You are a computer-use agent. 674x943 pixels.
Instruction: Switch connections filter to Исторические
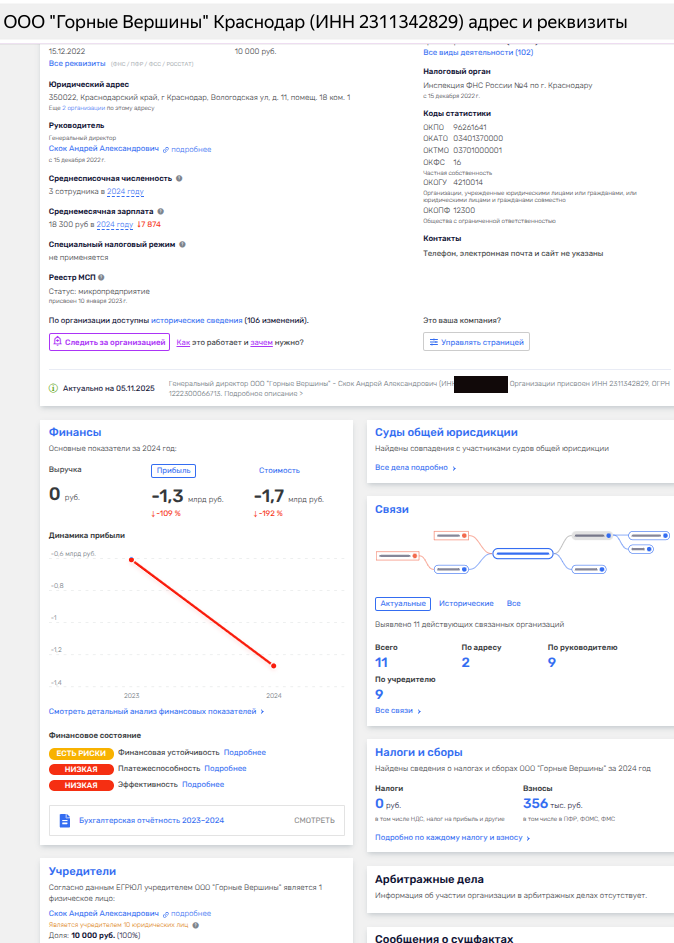coord(467,604)
